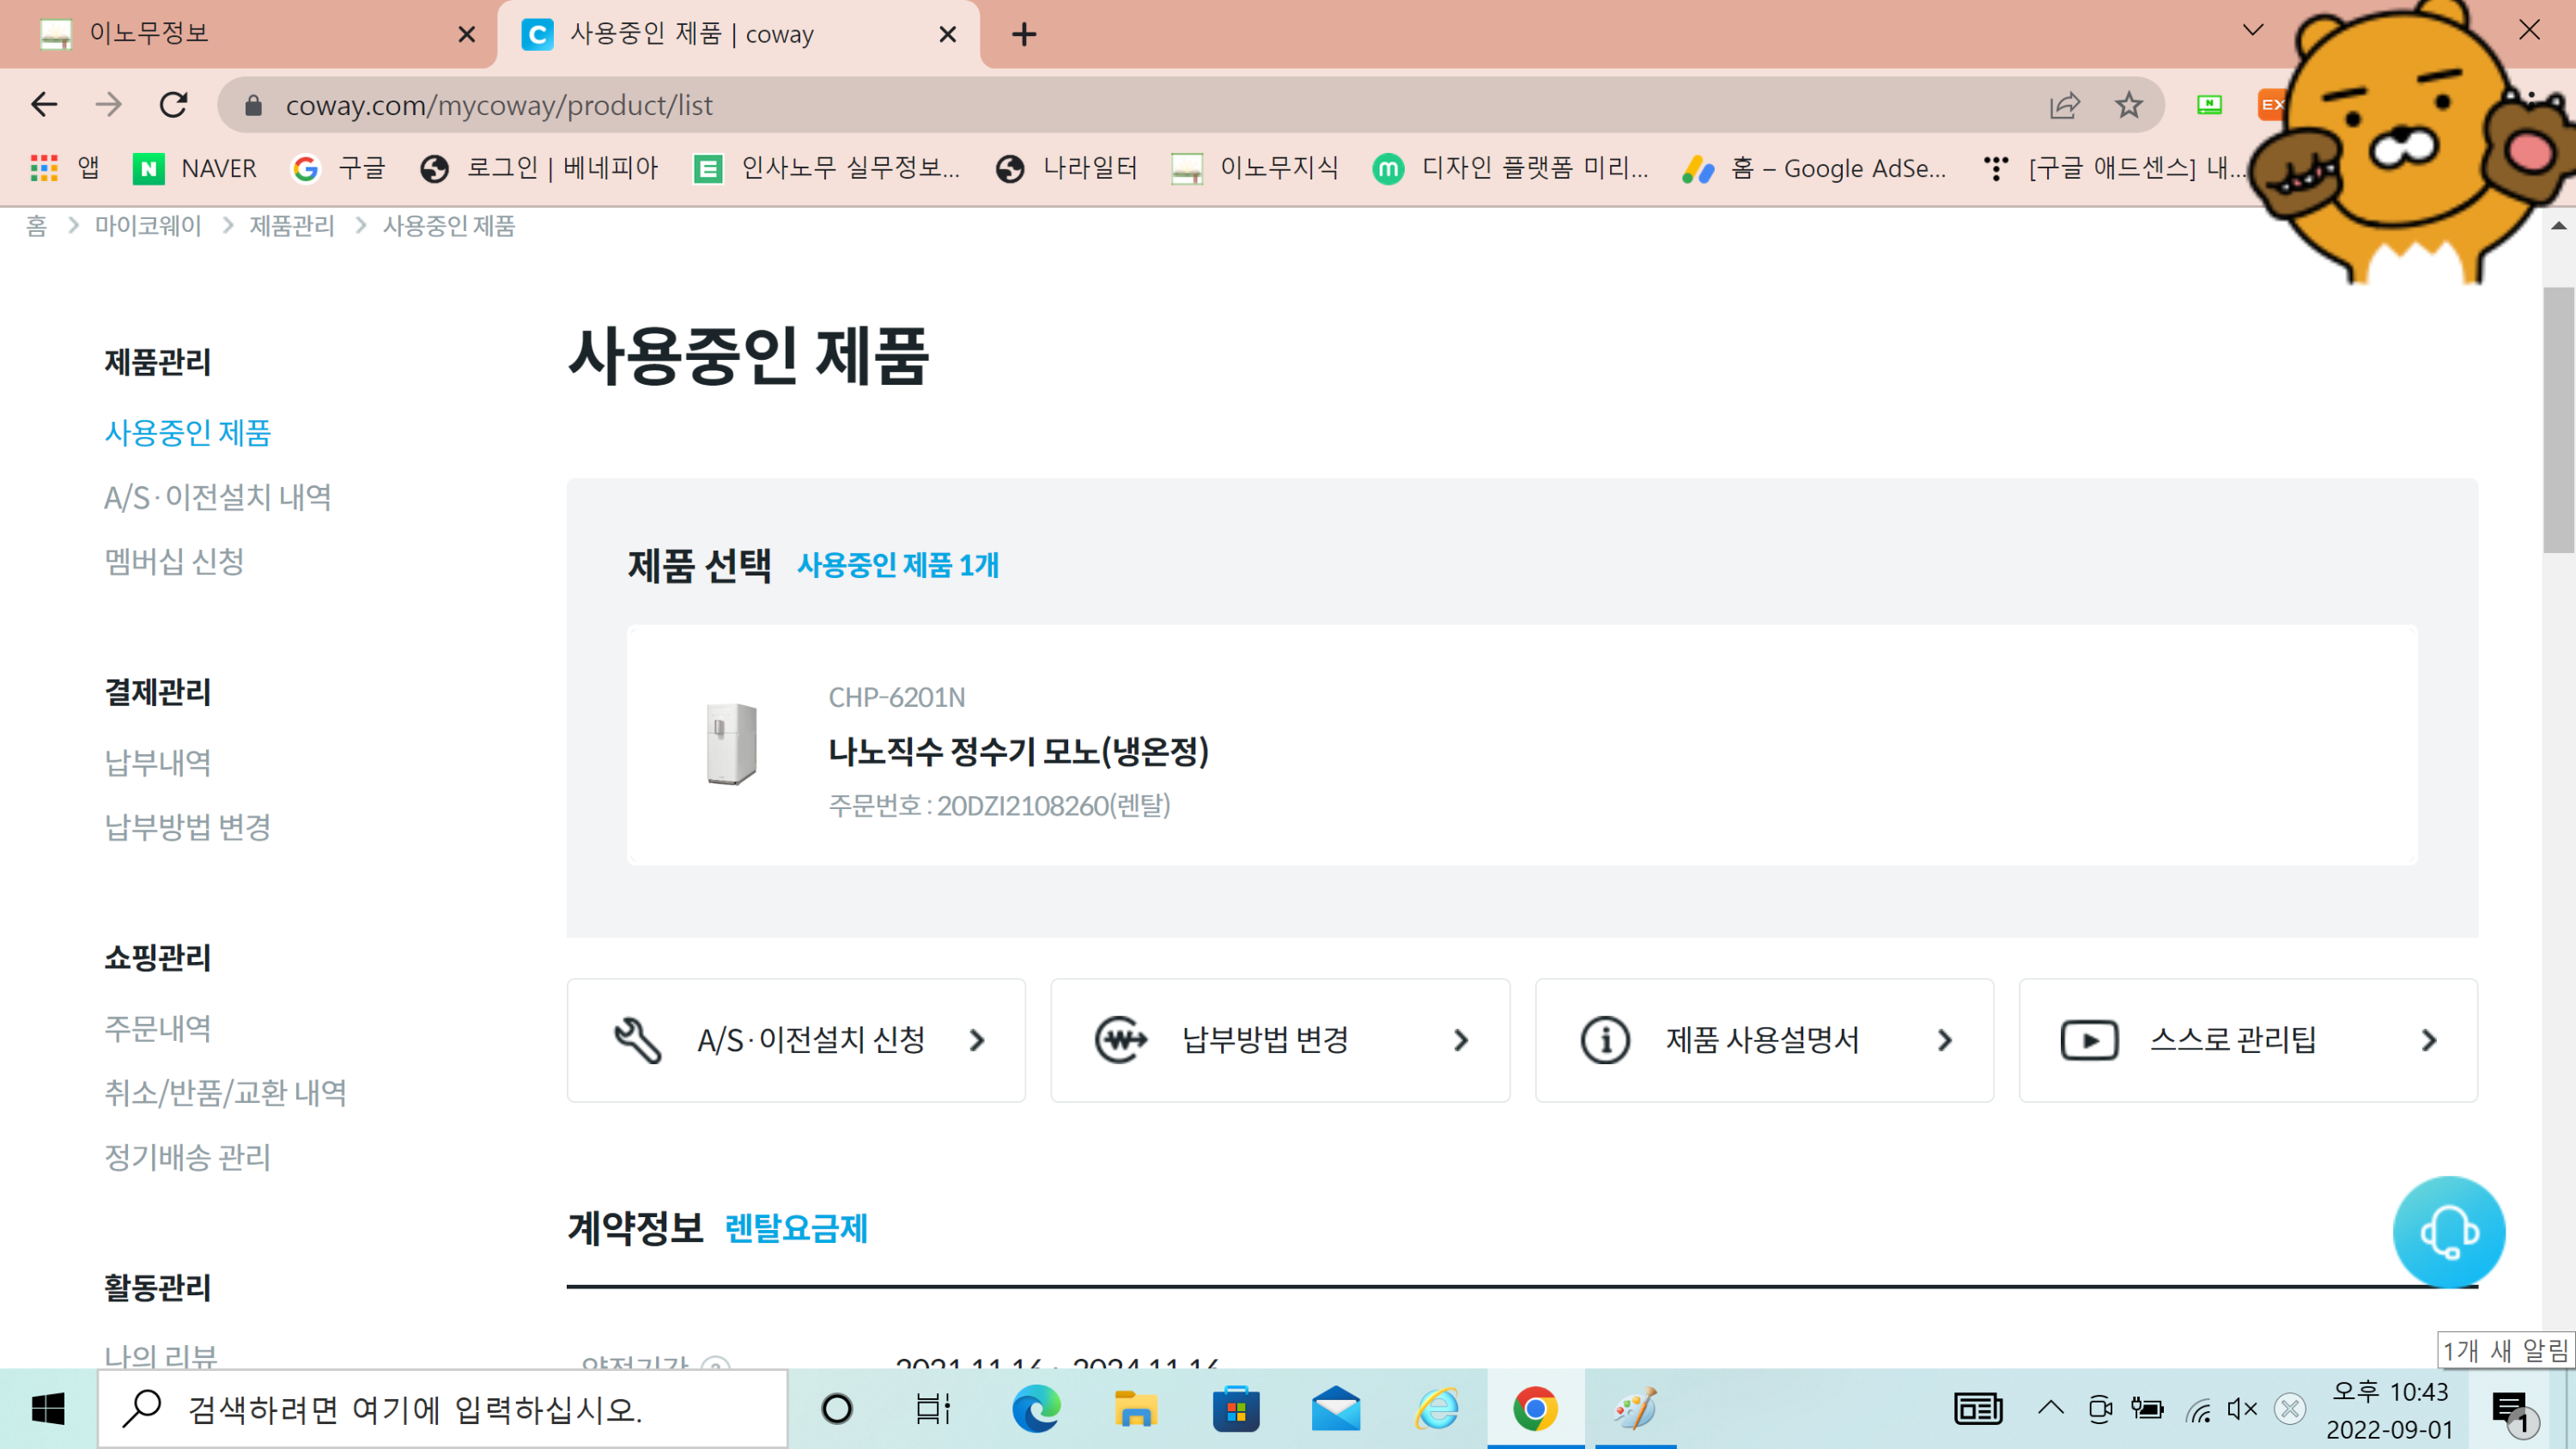Open 주문내역 in sidebar
The height and width of the screenshot is (1449, 2576).
158,1029
